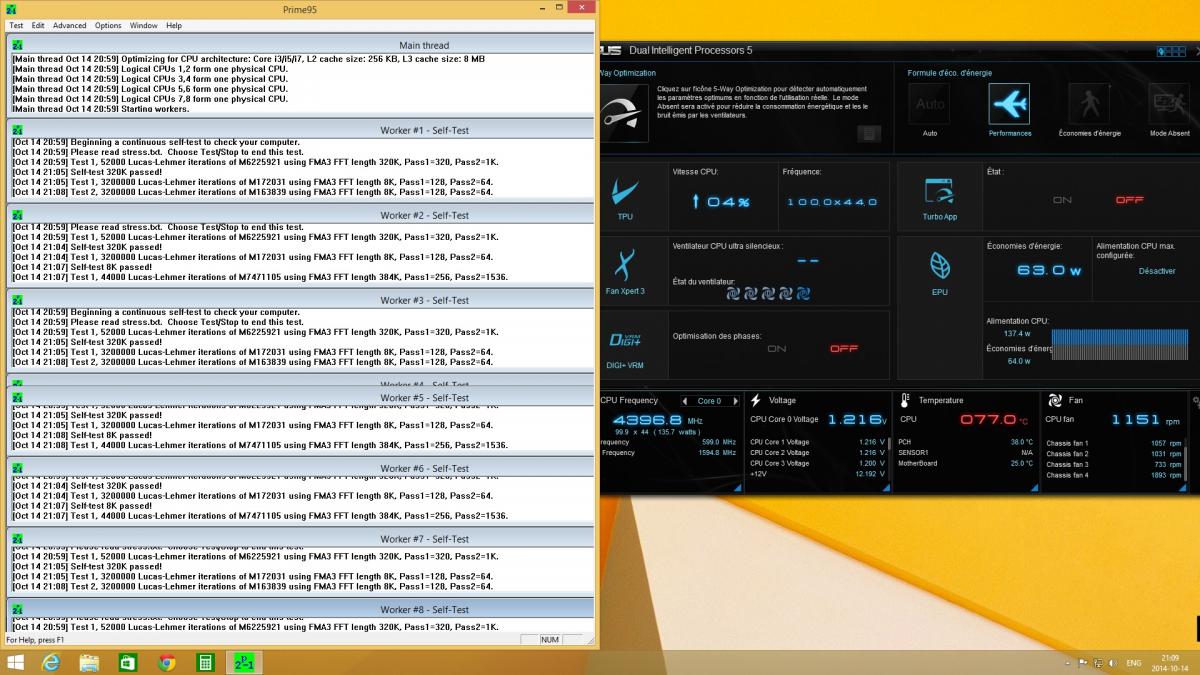1200x675 pixels.
Task: Click the Voltage lightning bolt icon
Action: tap(757, 400)
